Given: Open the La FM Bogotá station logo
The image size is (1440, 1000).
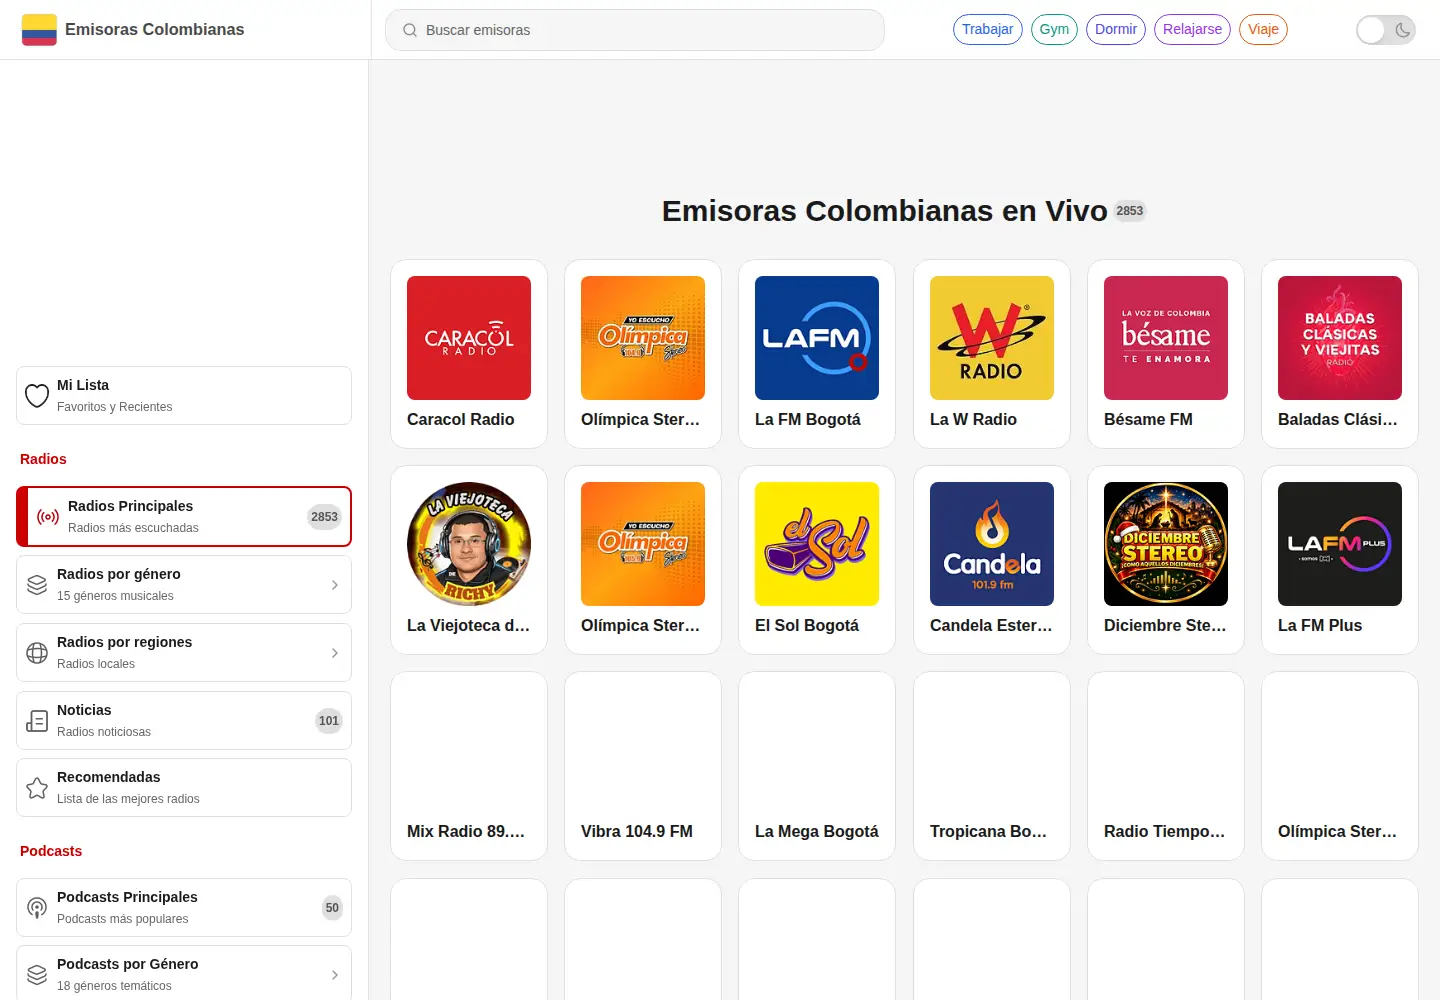Looking at the screenshot, I should click(x=817, y=338).
